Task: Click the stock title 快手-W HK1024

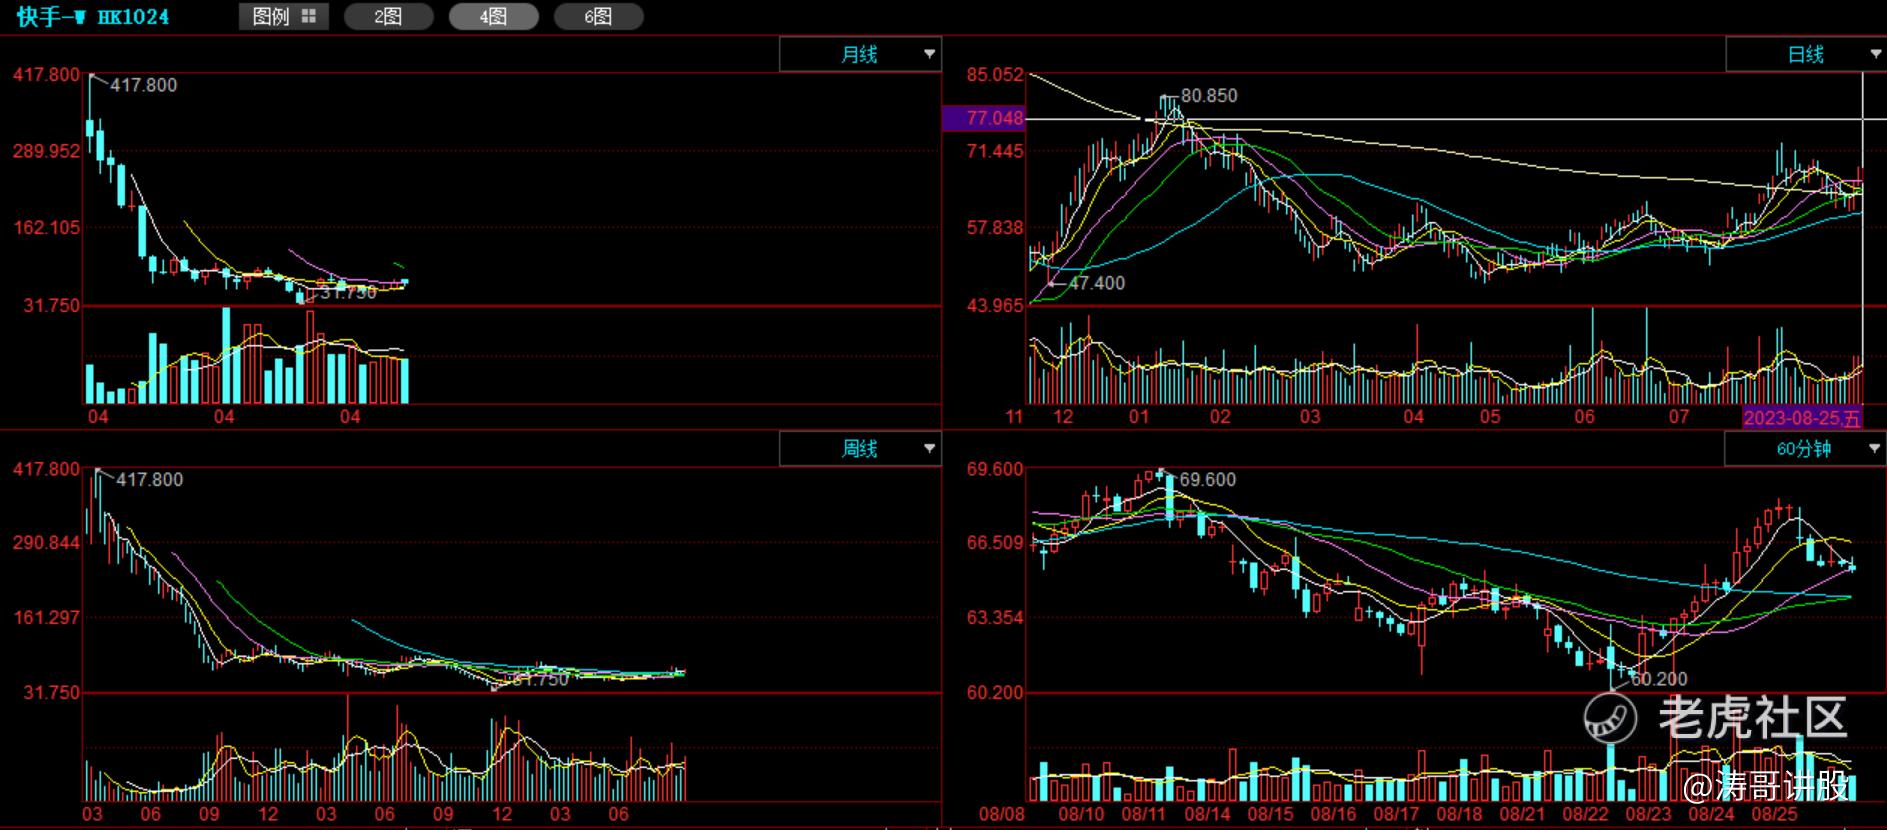Action: pos(93,17)
